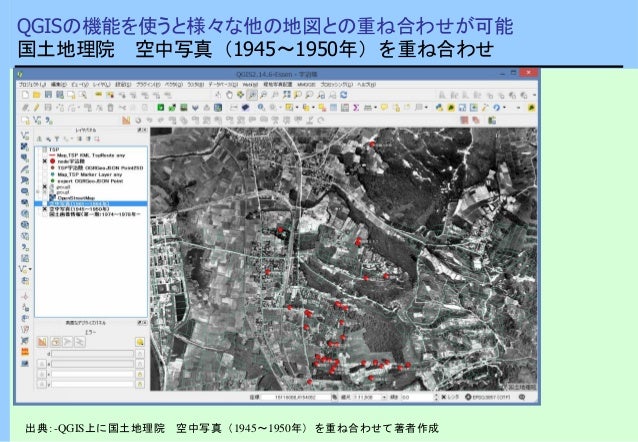Open project with the yellow folder icon
Image resolution: width=638 pixels, height=442 pixels.
coord(37,95)
